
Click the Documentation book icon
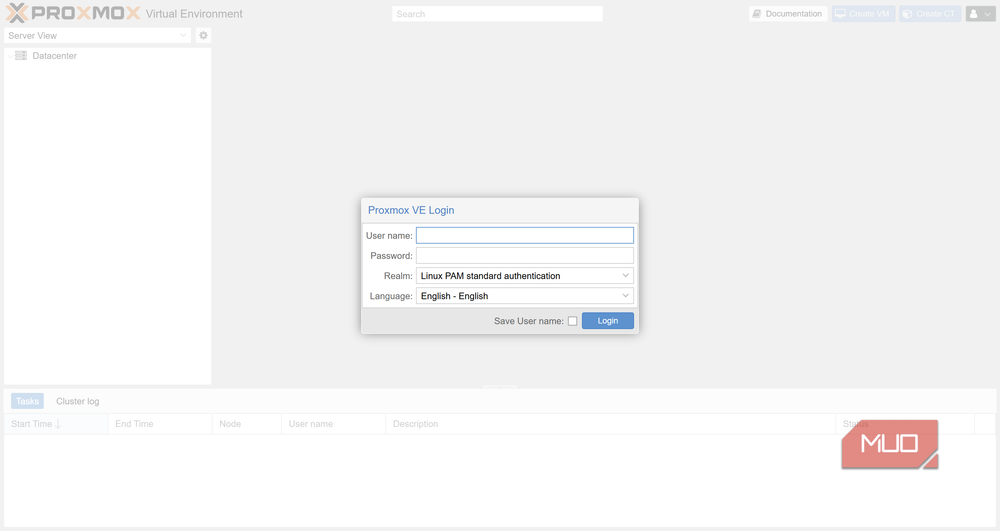(756, 13)
